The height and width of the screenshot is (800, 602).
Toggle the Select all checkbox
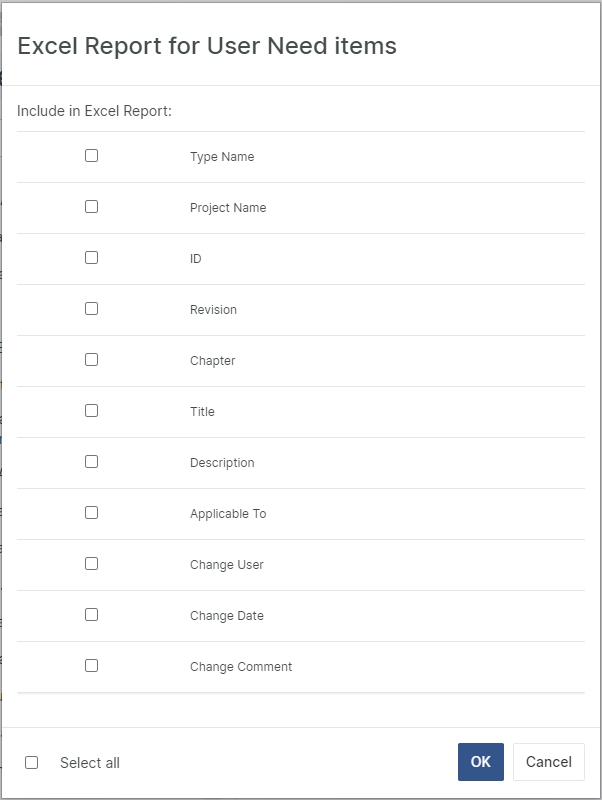point(32,763)
